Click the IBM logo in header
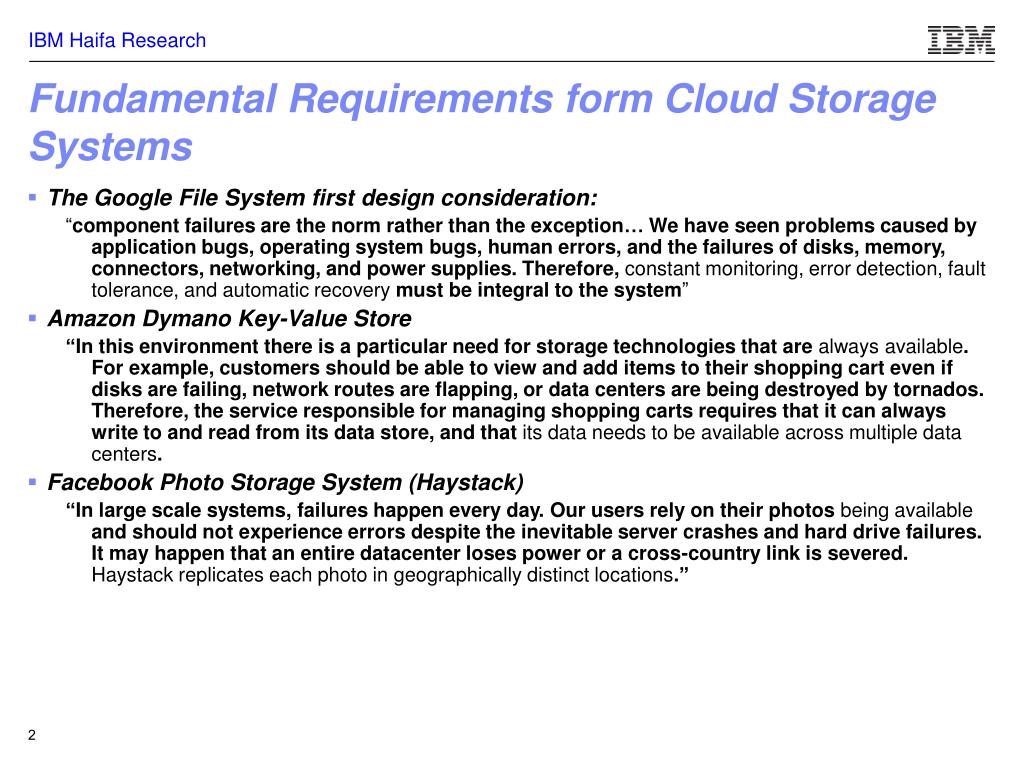The height and width of the screenshot is (768, 1024). 961,39
